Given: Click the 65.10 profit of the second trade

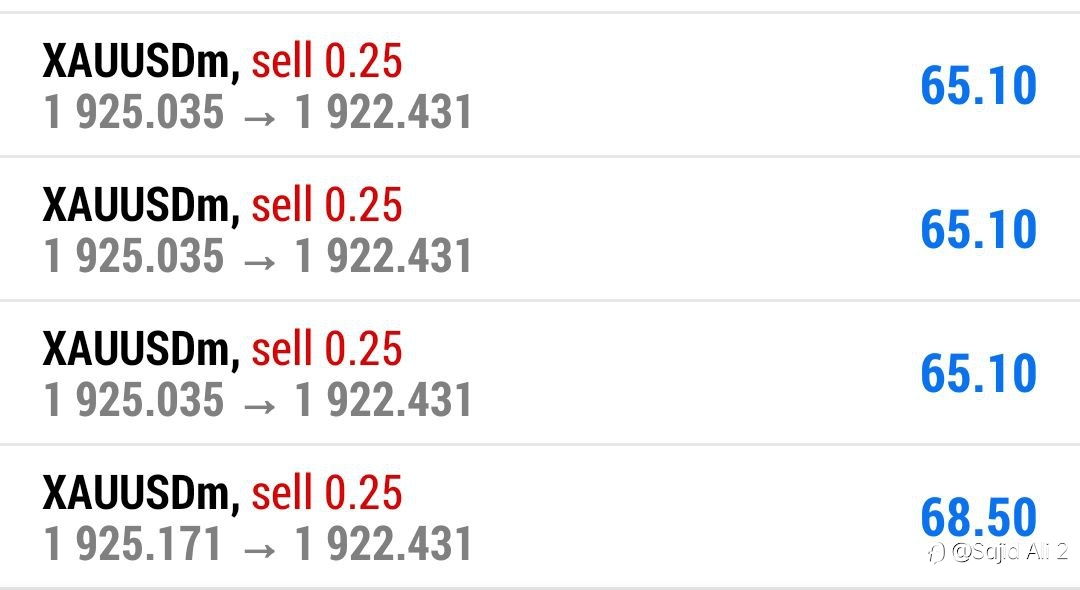Looking at the screenshot, I should click(x=979, y=230).
